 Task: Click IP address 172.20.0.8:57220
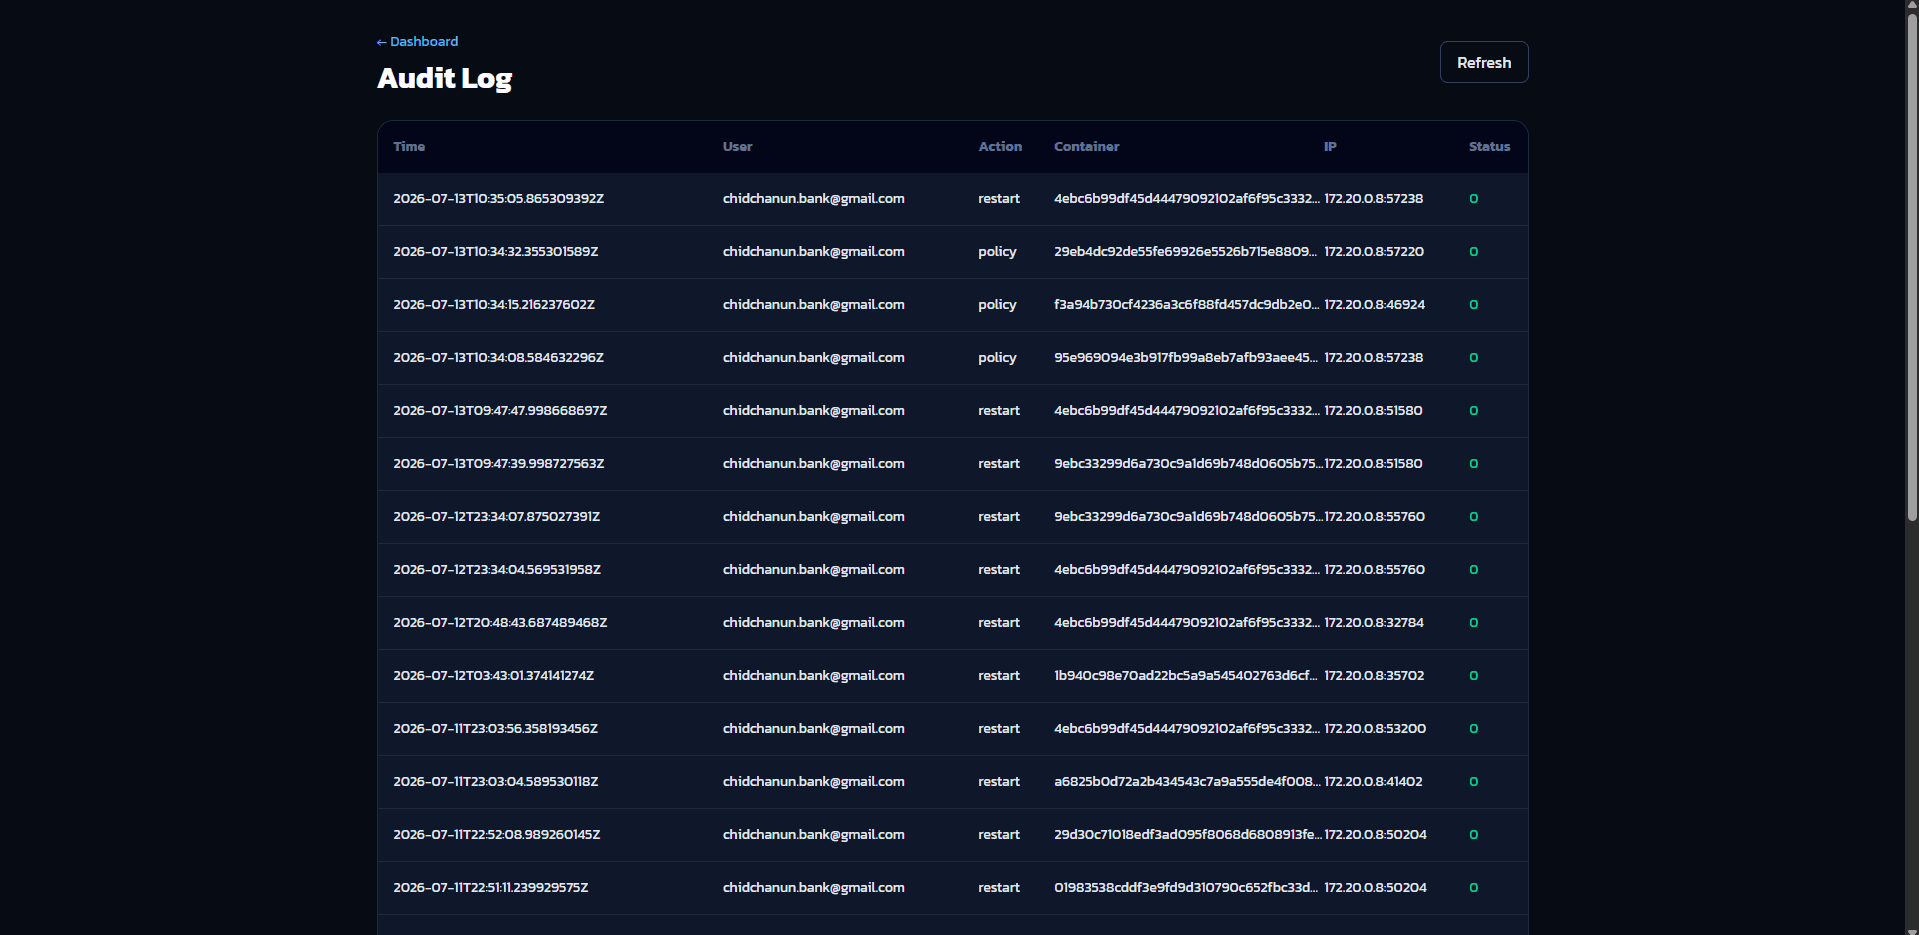tap(1374, 252)
